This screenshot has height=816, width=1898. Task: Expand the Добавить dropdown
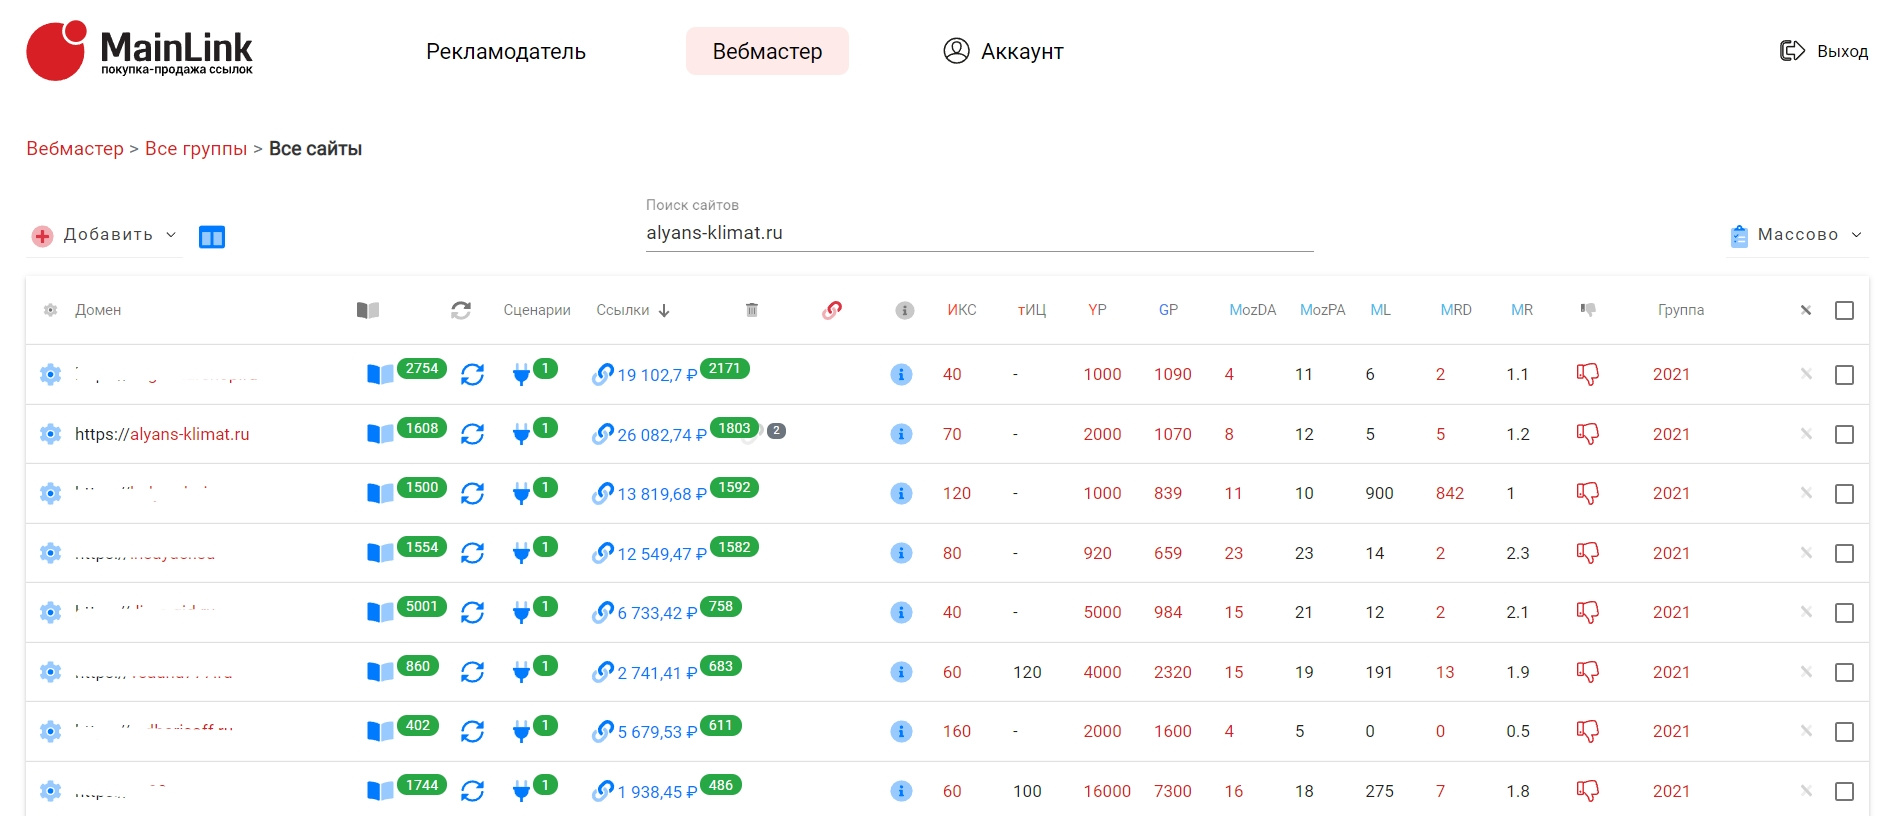pyautogui.click(x=105, y=236)
